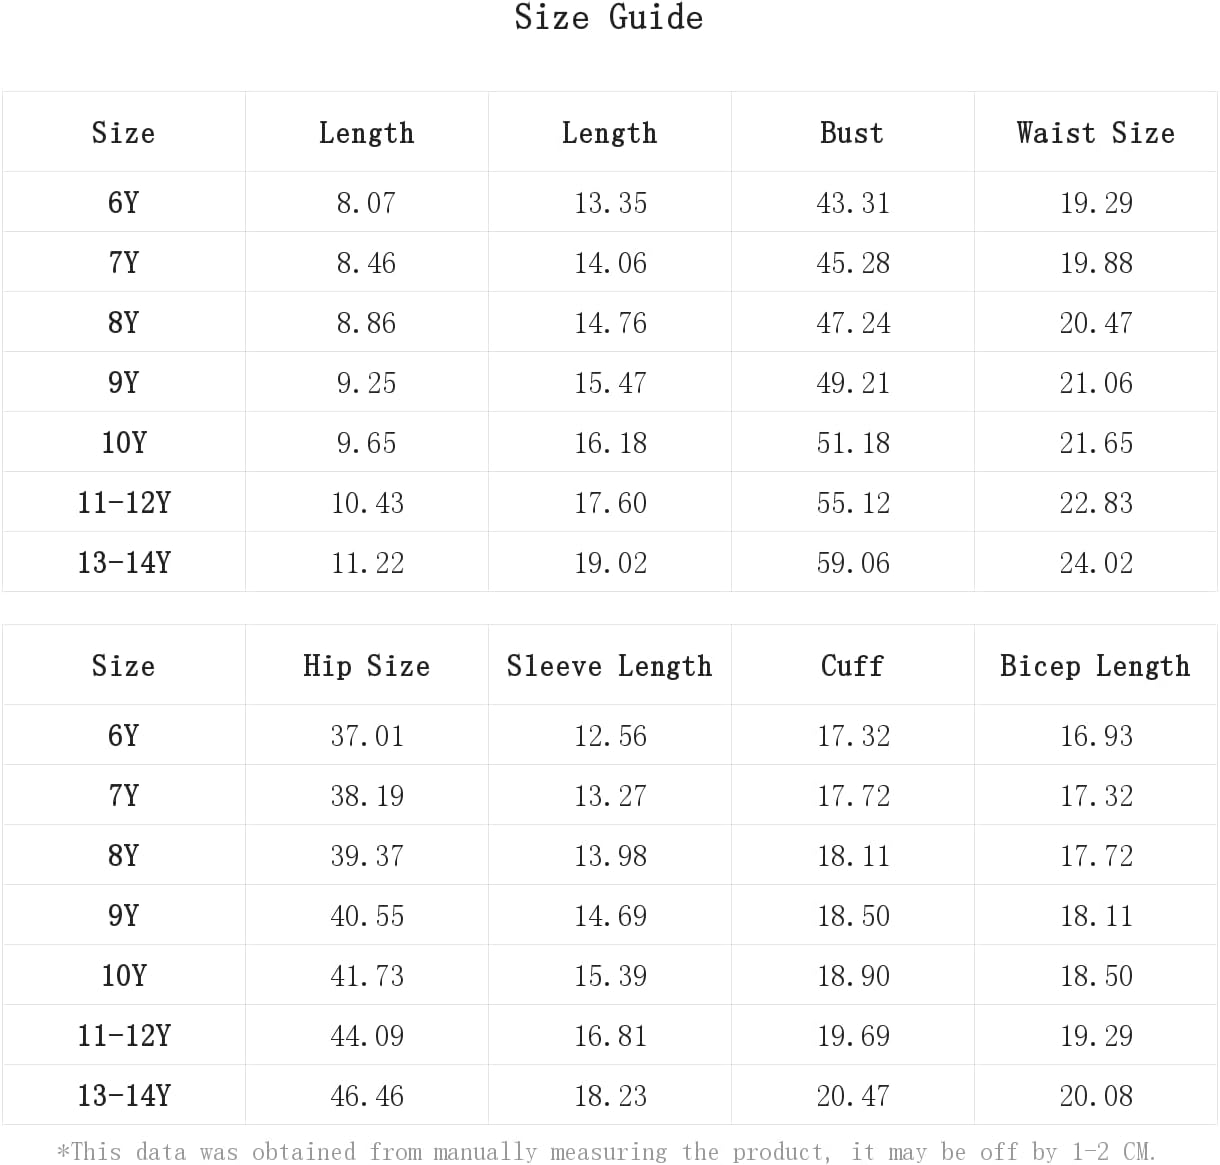Select the Hip Size column header
This screenshot has width=1220, height=1165.
367,666
